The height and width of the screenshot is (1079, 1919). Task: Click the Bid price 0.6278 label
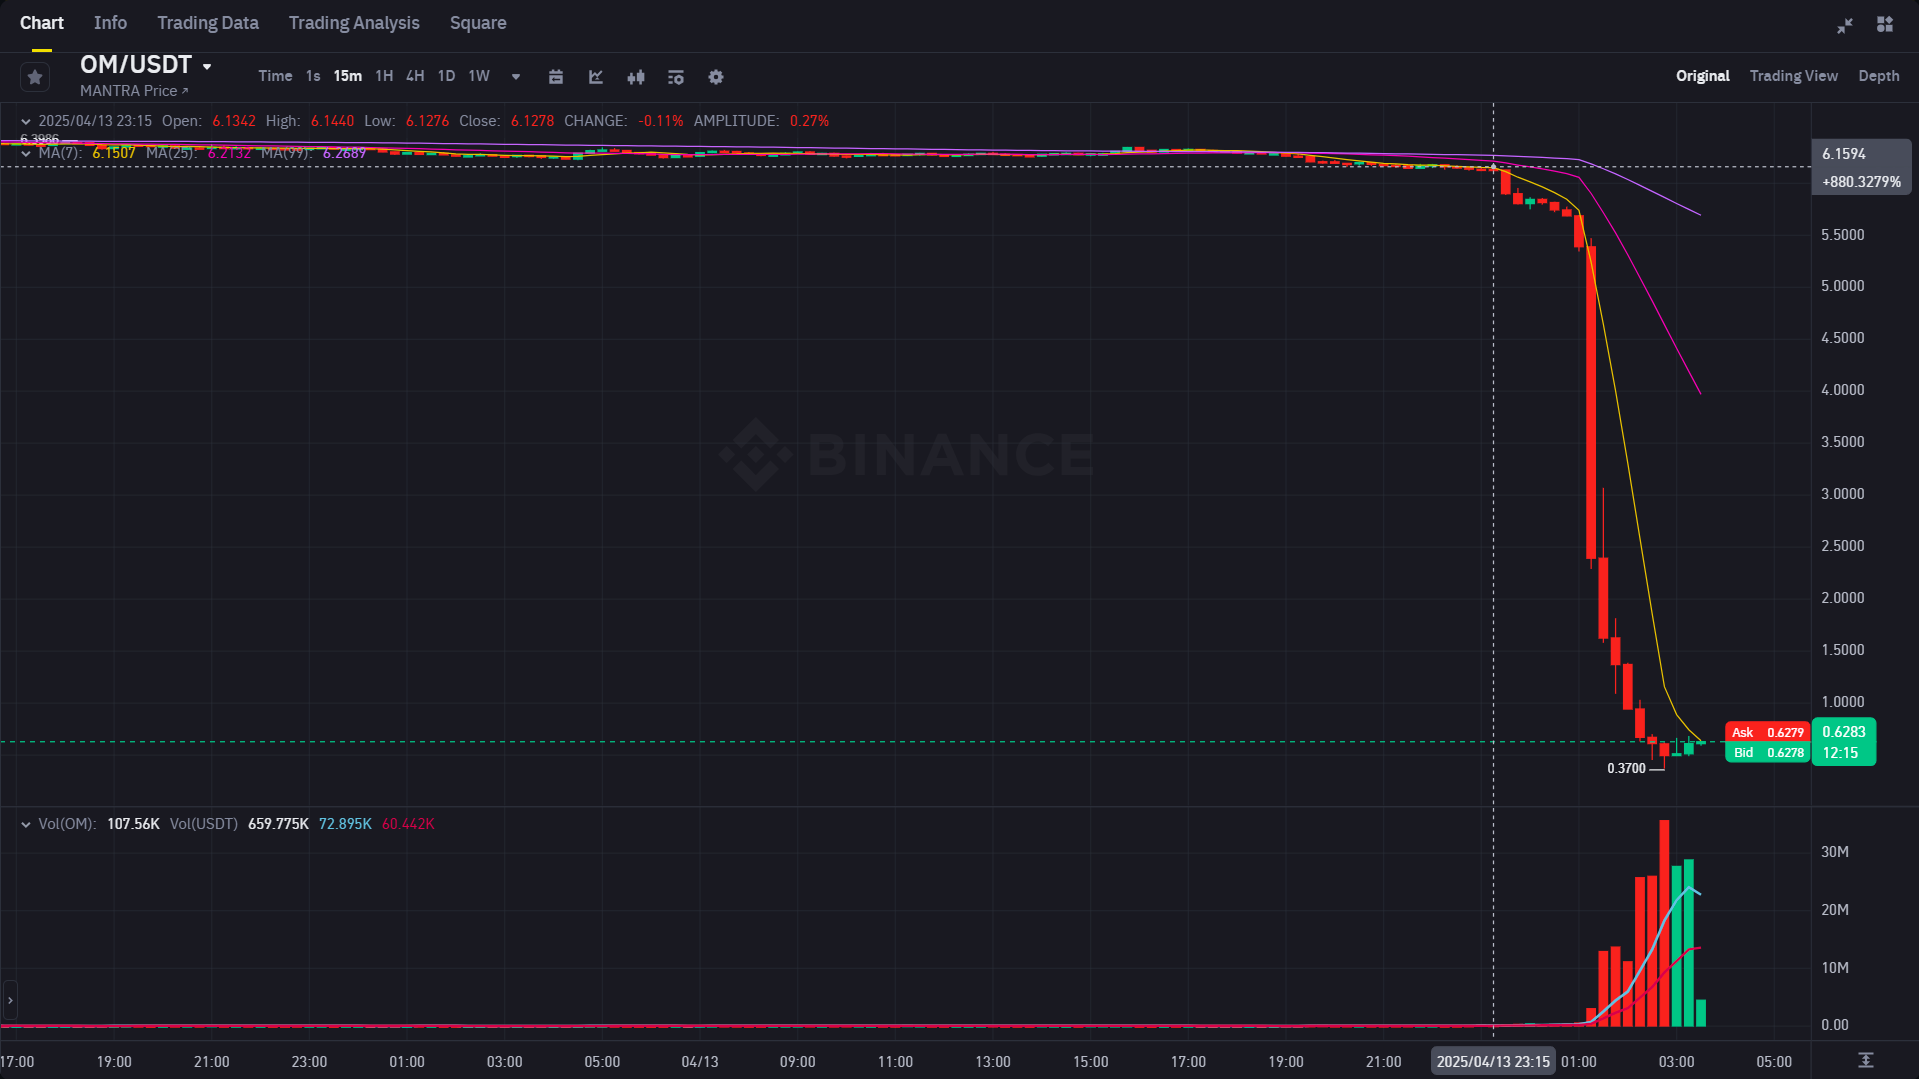[1767, 752]
